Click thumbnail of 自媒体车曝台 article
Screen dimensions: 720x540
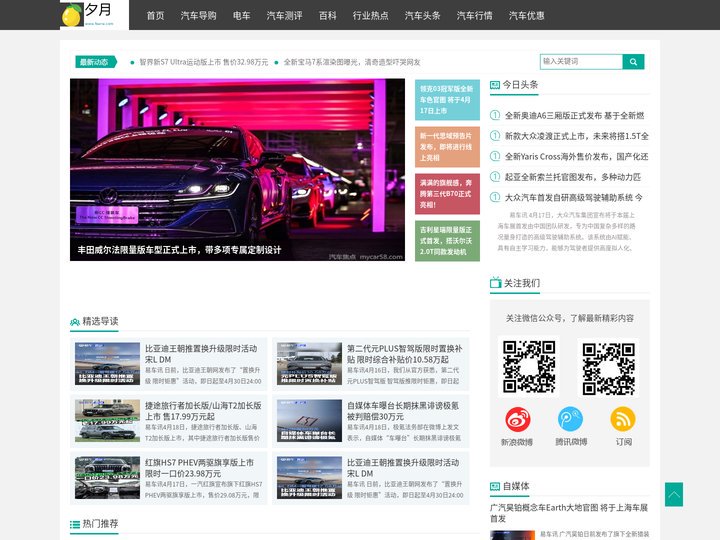309,421
